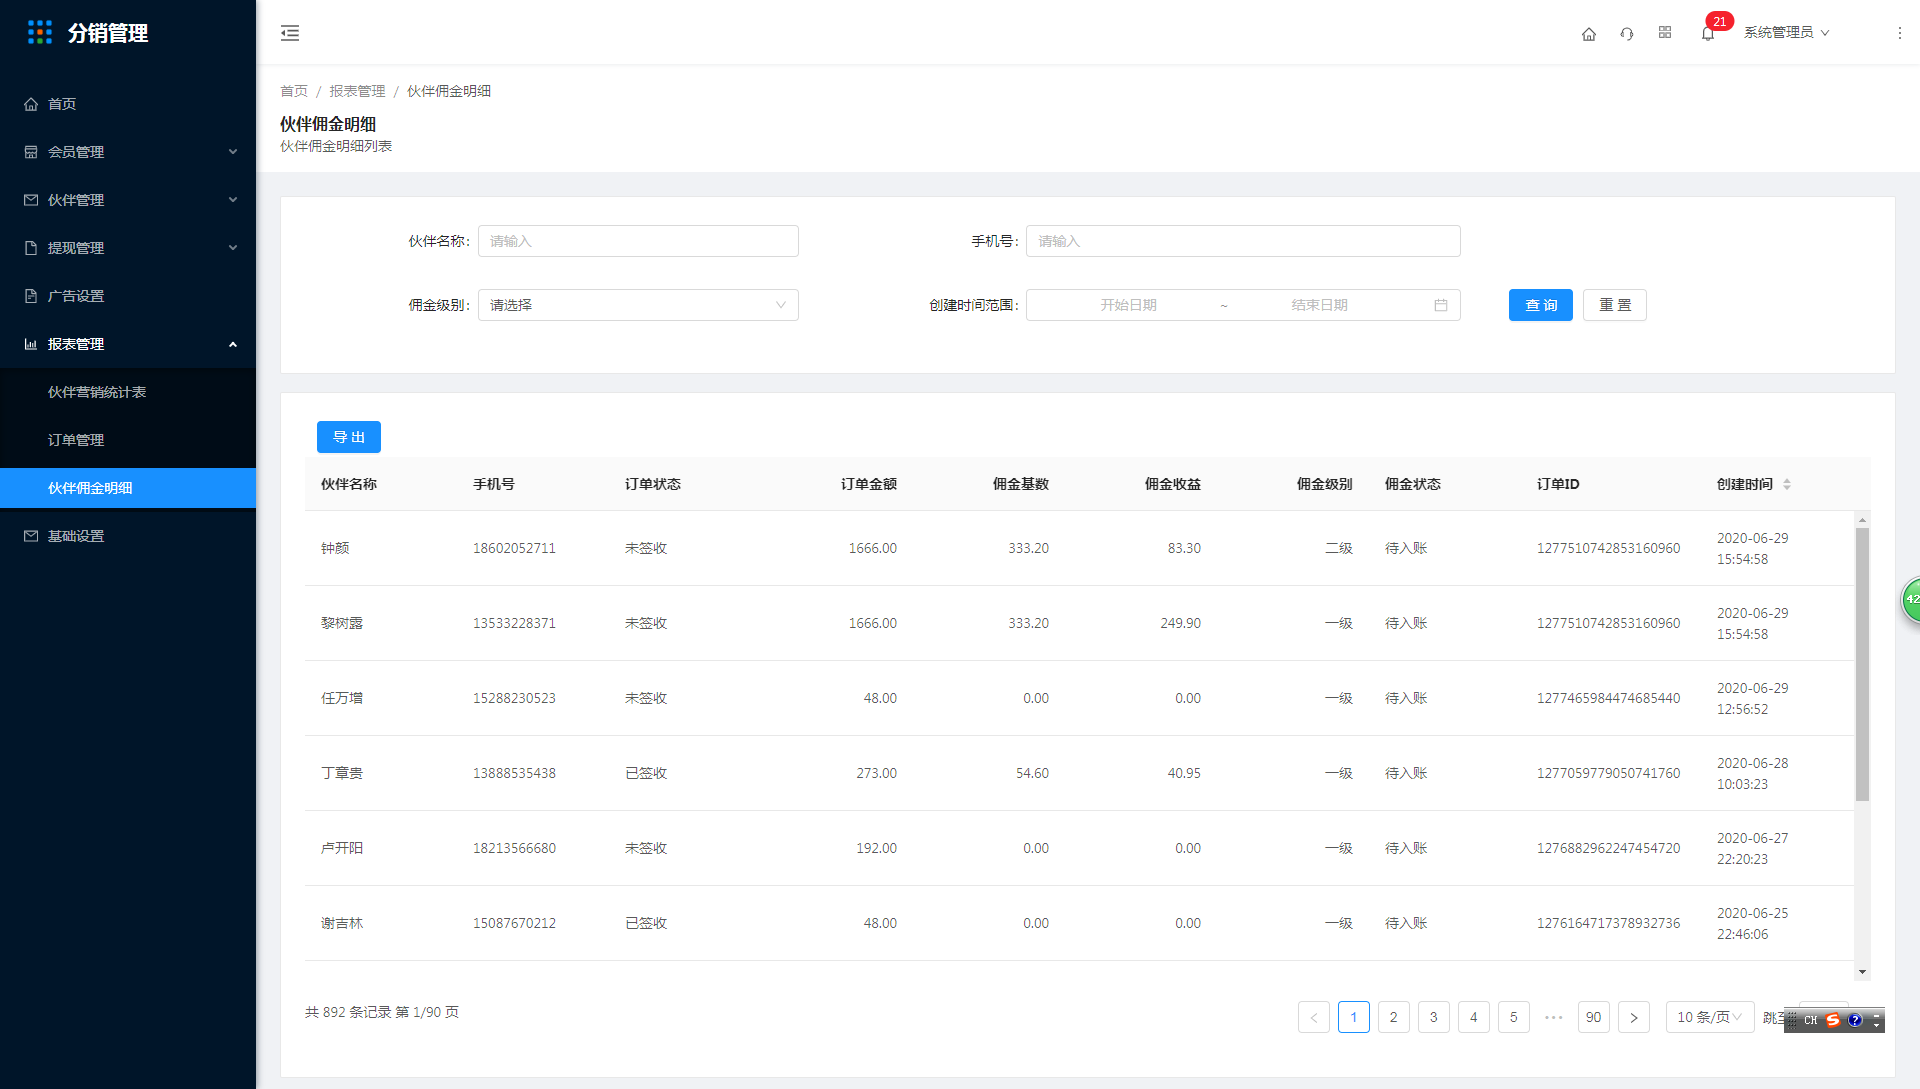Image resolution: width=1920 pixels, height=1089 pixels.
Task: Click the table scrollbar up arrow
Action: click(1862, 520)
